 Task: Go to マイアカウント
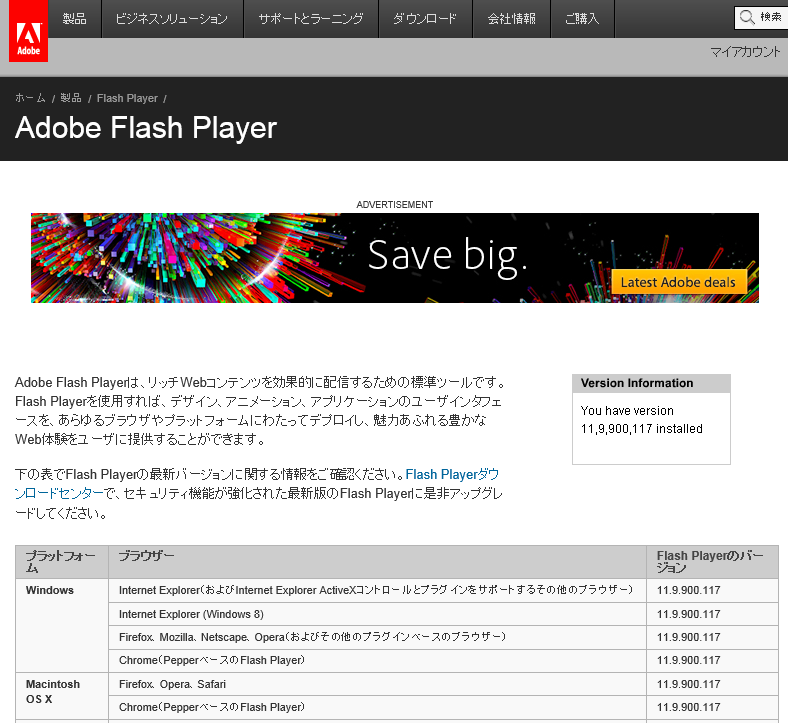[744, 52]
